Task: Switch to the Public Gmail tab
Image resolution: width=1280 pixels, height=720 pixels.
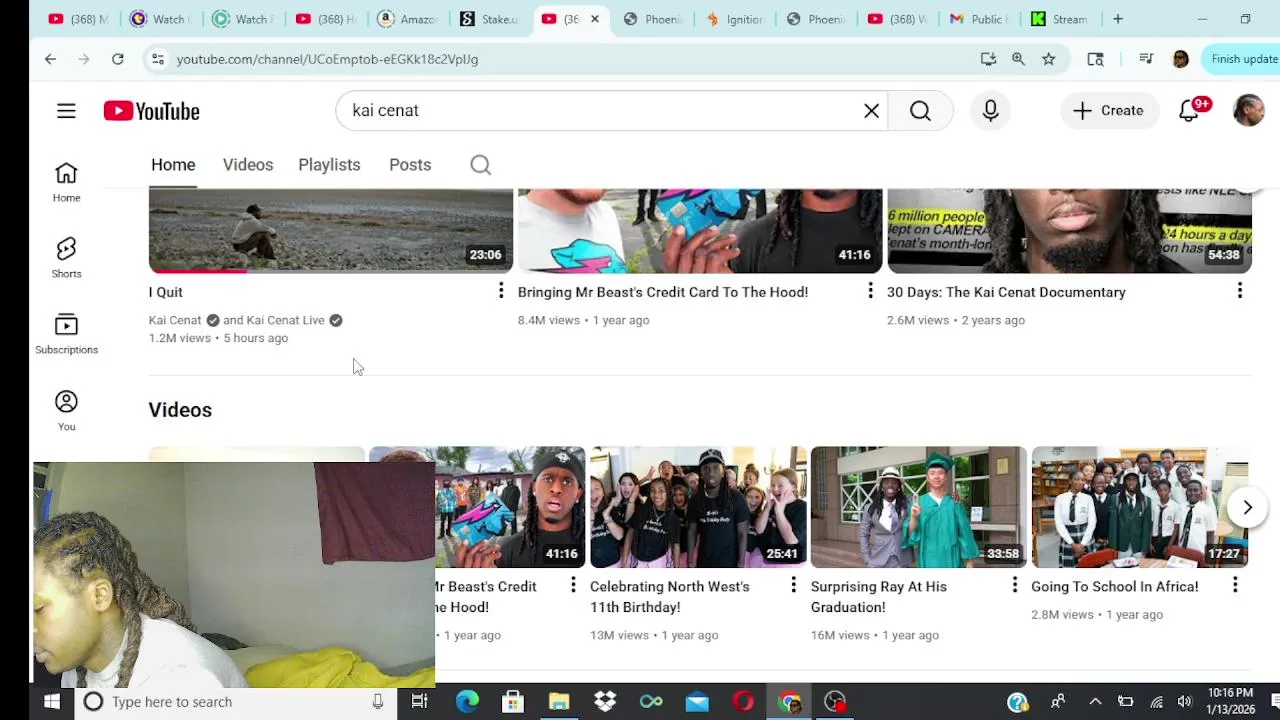Action: [980, 19]
